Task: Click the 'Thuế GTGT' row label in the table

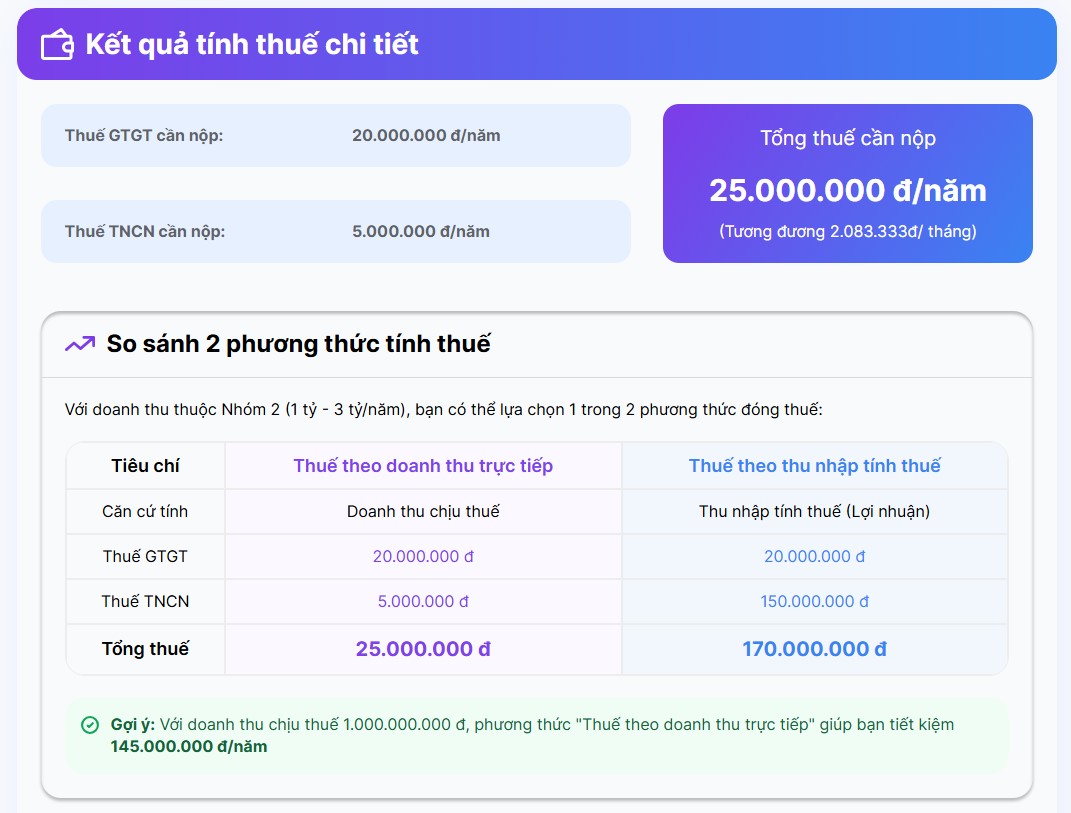Action: (x=145, y=556)
